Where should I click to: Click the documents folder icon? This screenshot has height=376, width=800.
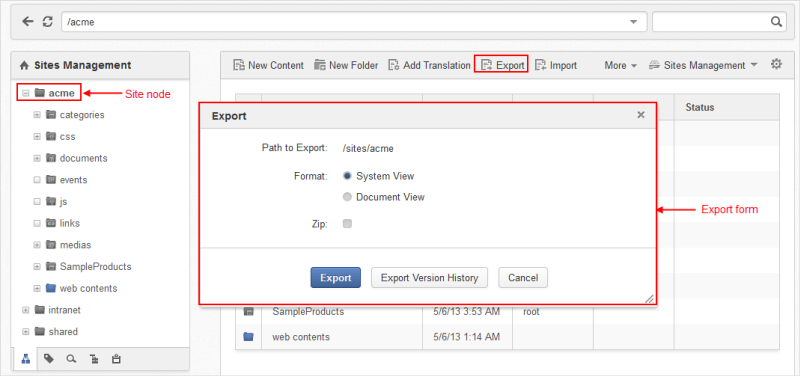(x=51, y=158)
